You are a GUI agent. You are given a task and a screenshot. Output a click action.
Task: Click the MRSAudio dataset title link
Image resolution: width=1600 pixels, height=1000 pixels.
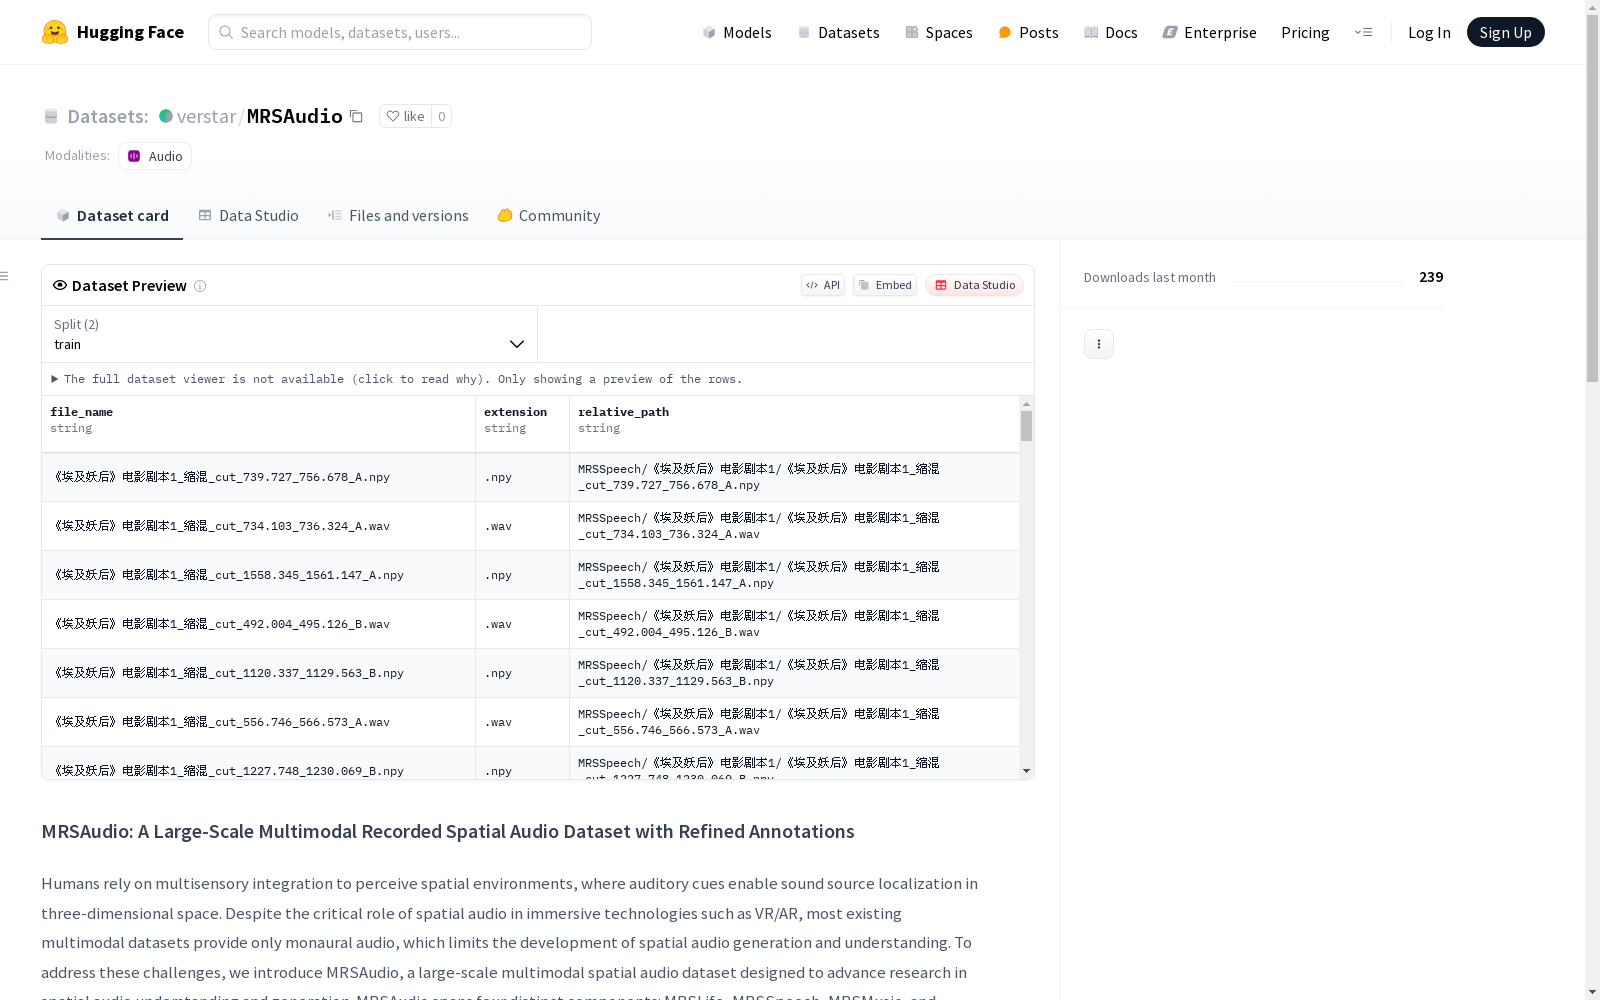(295, 116)
